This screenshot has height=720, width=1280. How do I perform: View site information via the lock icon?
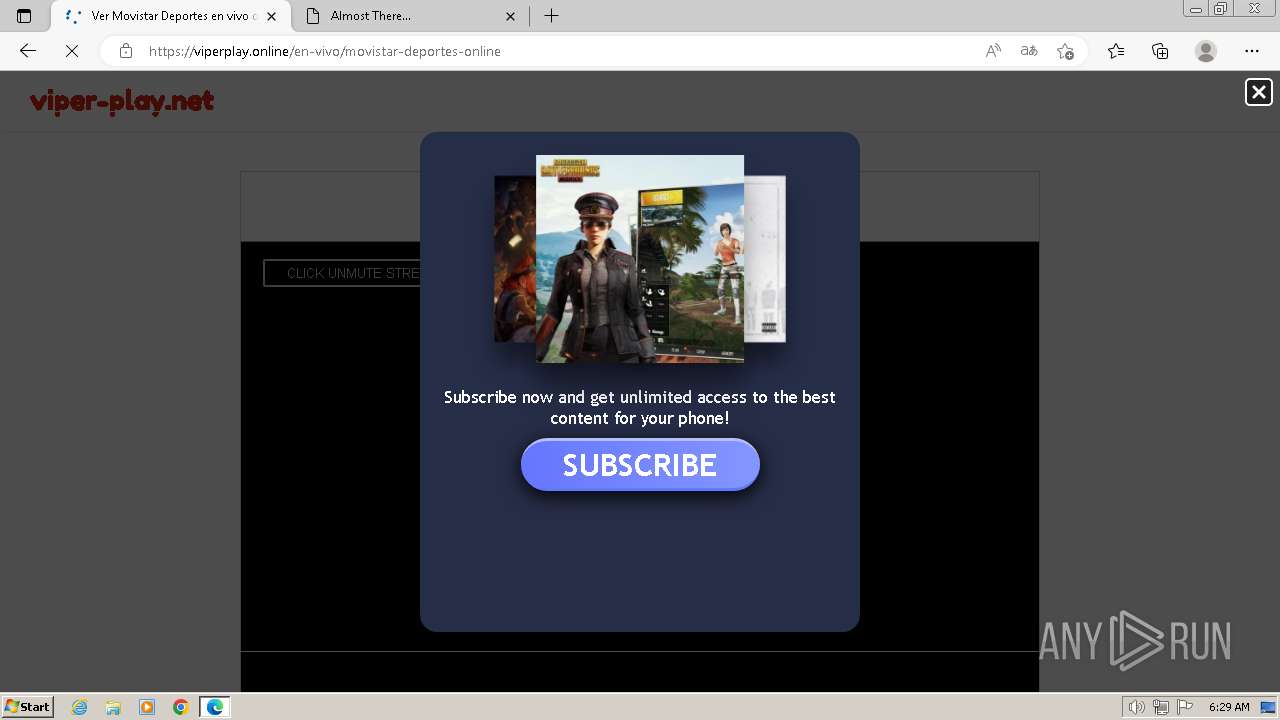click(125, 51)
